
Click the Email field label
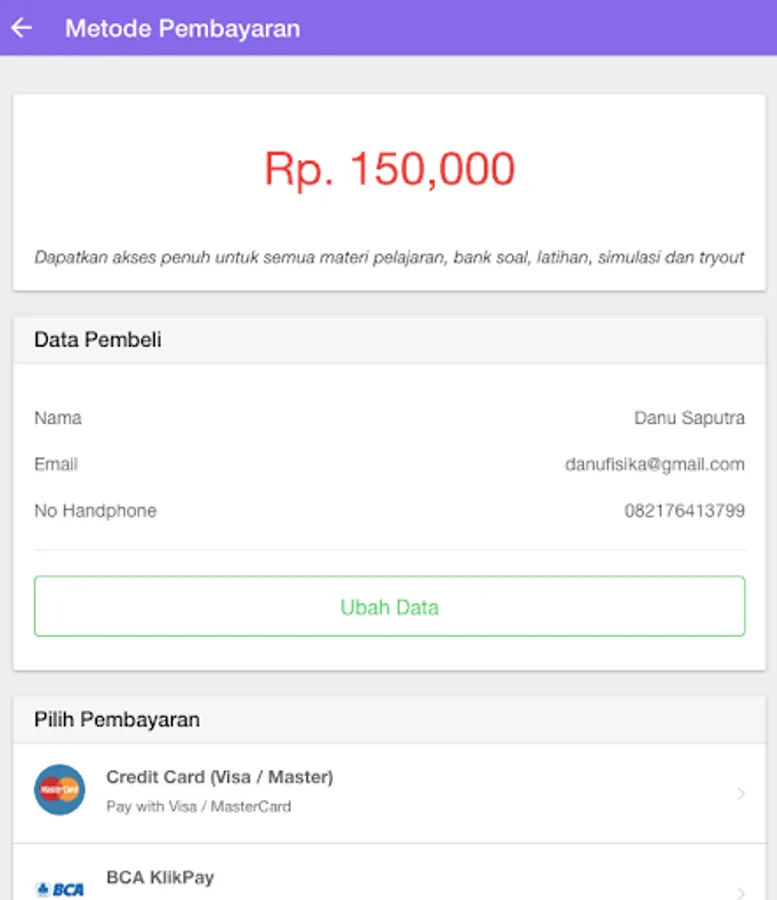pyautogui.click(x=56, y=464)
